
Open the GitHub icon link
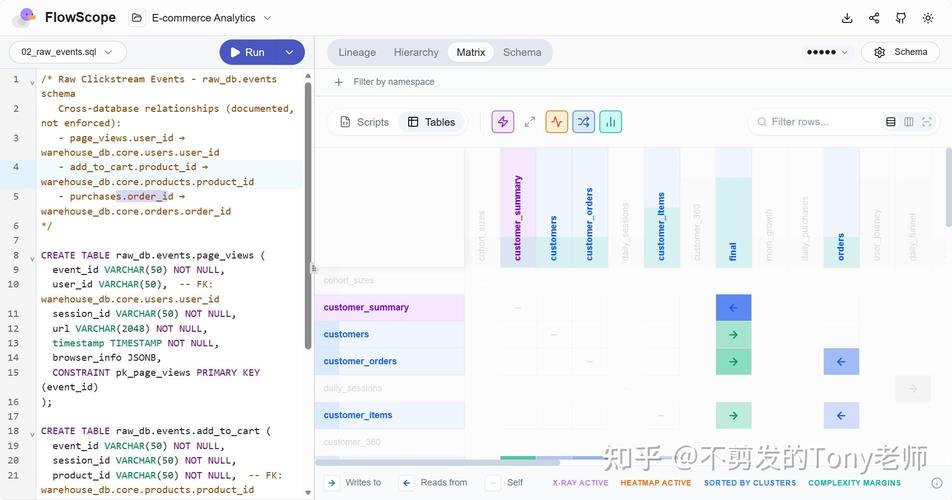pos(901,18)
